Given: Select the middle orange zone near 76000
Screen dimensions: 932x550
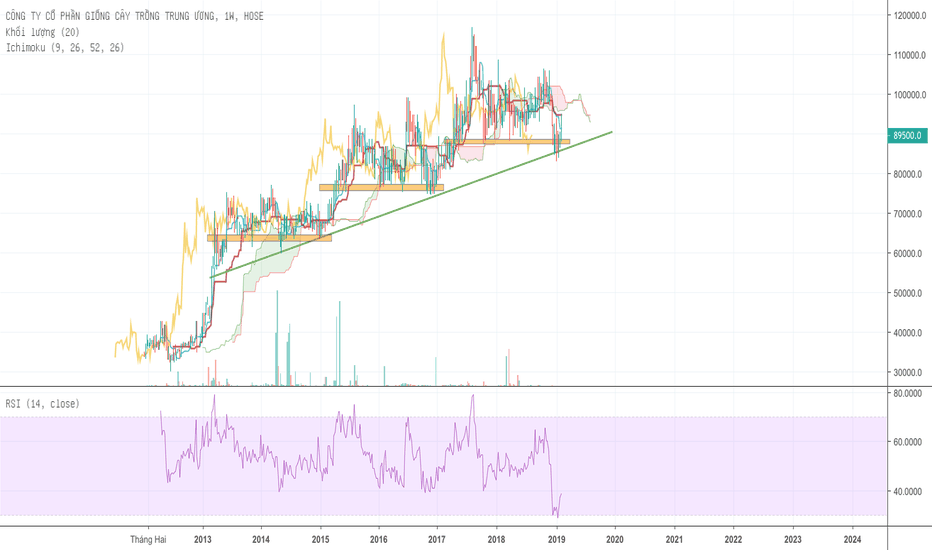Looking at the screenshot, I should (380, 187).
